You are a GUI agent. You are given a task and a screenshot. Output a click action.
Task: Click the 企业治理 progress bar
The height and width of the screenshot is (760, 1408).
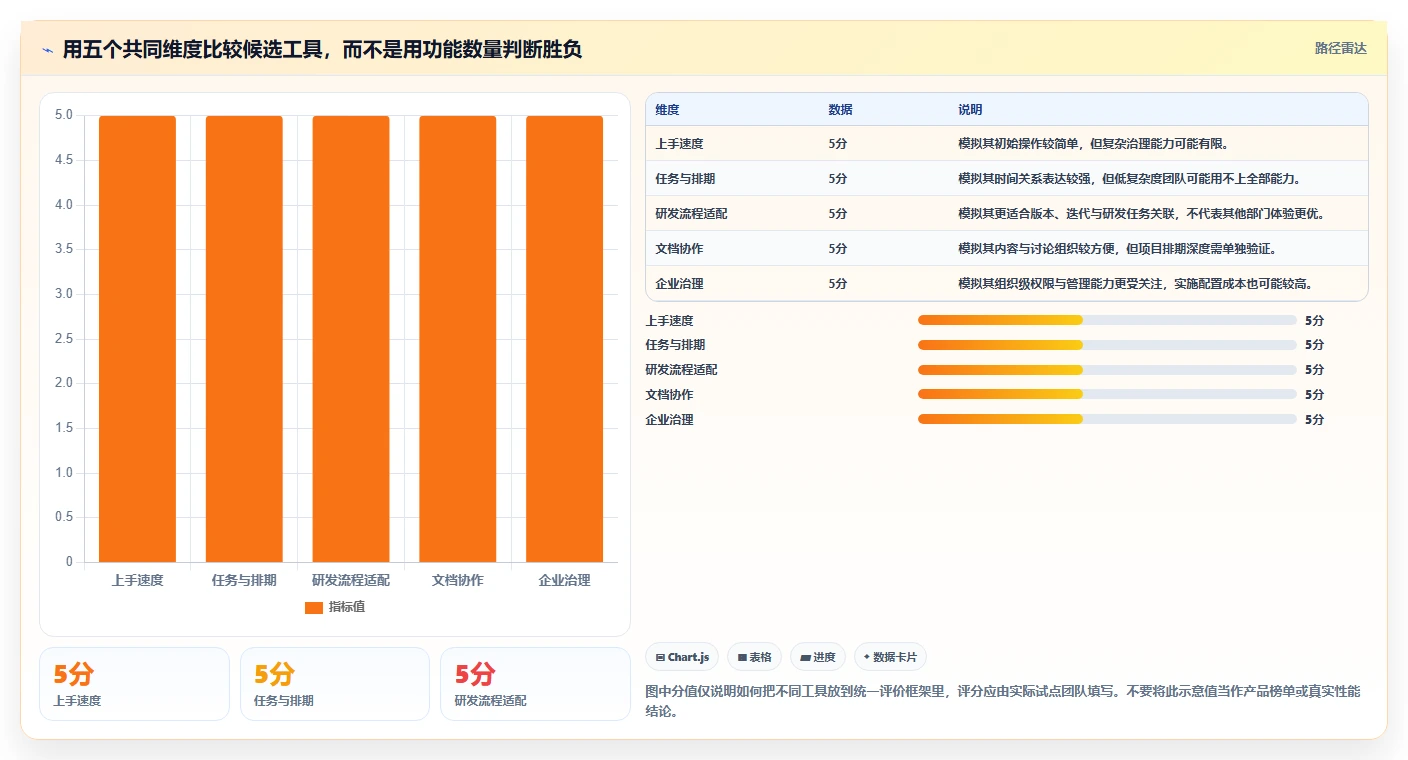click(1107, 419)
